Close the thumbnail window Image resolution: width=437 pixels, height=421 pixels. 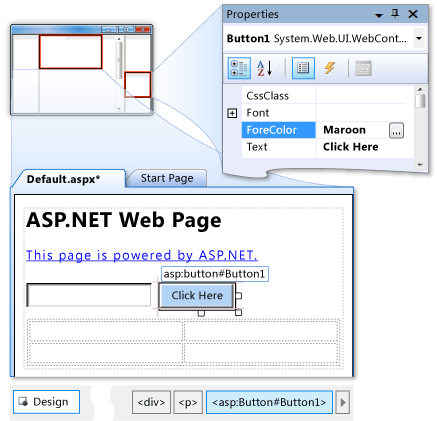(x=143, y=30)
